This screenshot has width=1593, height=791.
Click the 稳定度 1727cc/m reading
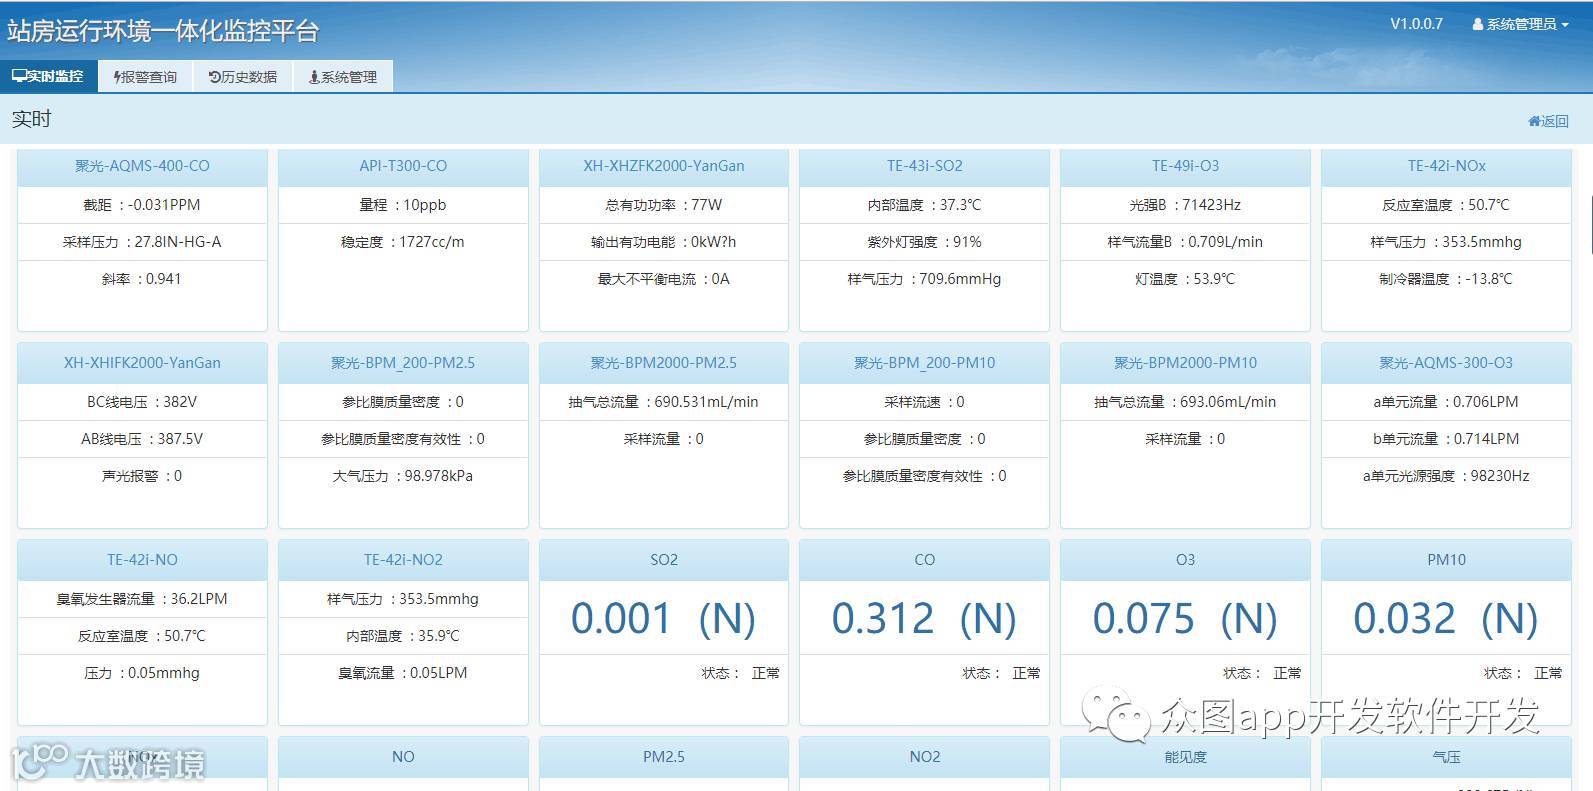(x=403, y=242)
